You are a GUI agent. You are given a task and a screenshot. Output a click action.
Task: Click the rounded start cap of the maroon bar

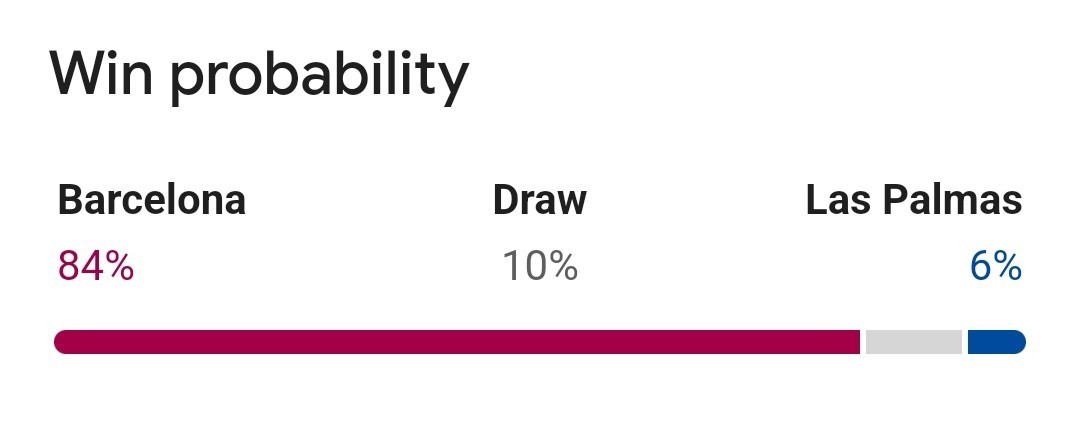coord(62,342)
